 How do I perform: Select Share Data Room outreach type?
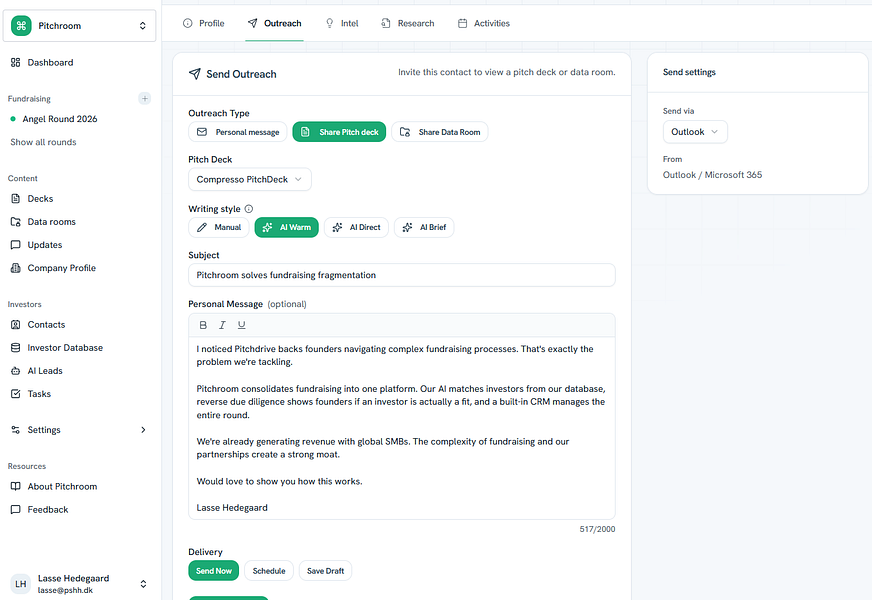(440, 132)
